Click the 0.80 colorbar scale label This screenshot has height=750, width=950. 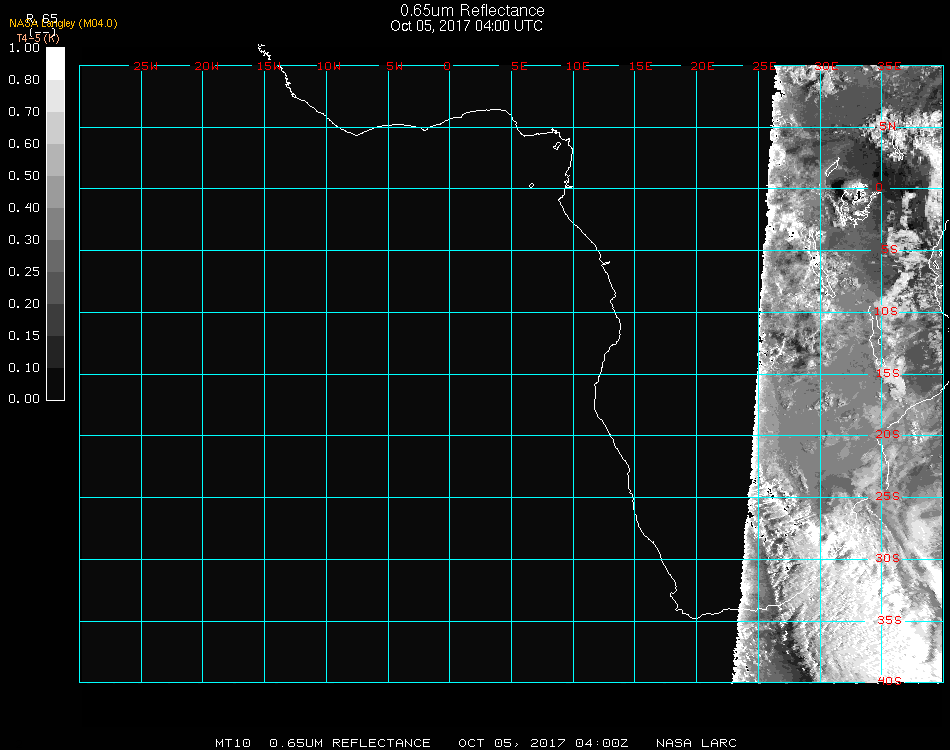click(x=24, y=80)
